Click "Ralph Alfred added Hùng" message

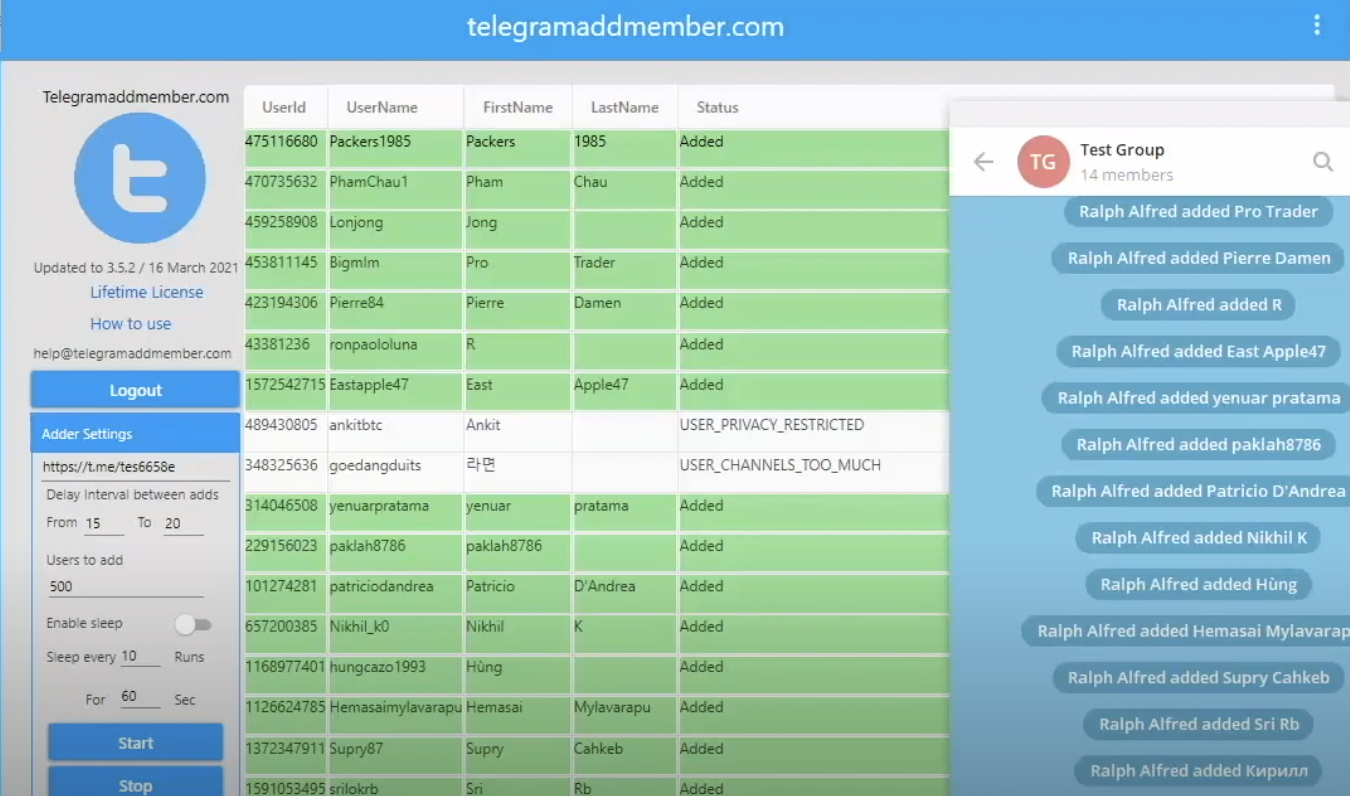pyautogui.click(x=1198, y=585)
